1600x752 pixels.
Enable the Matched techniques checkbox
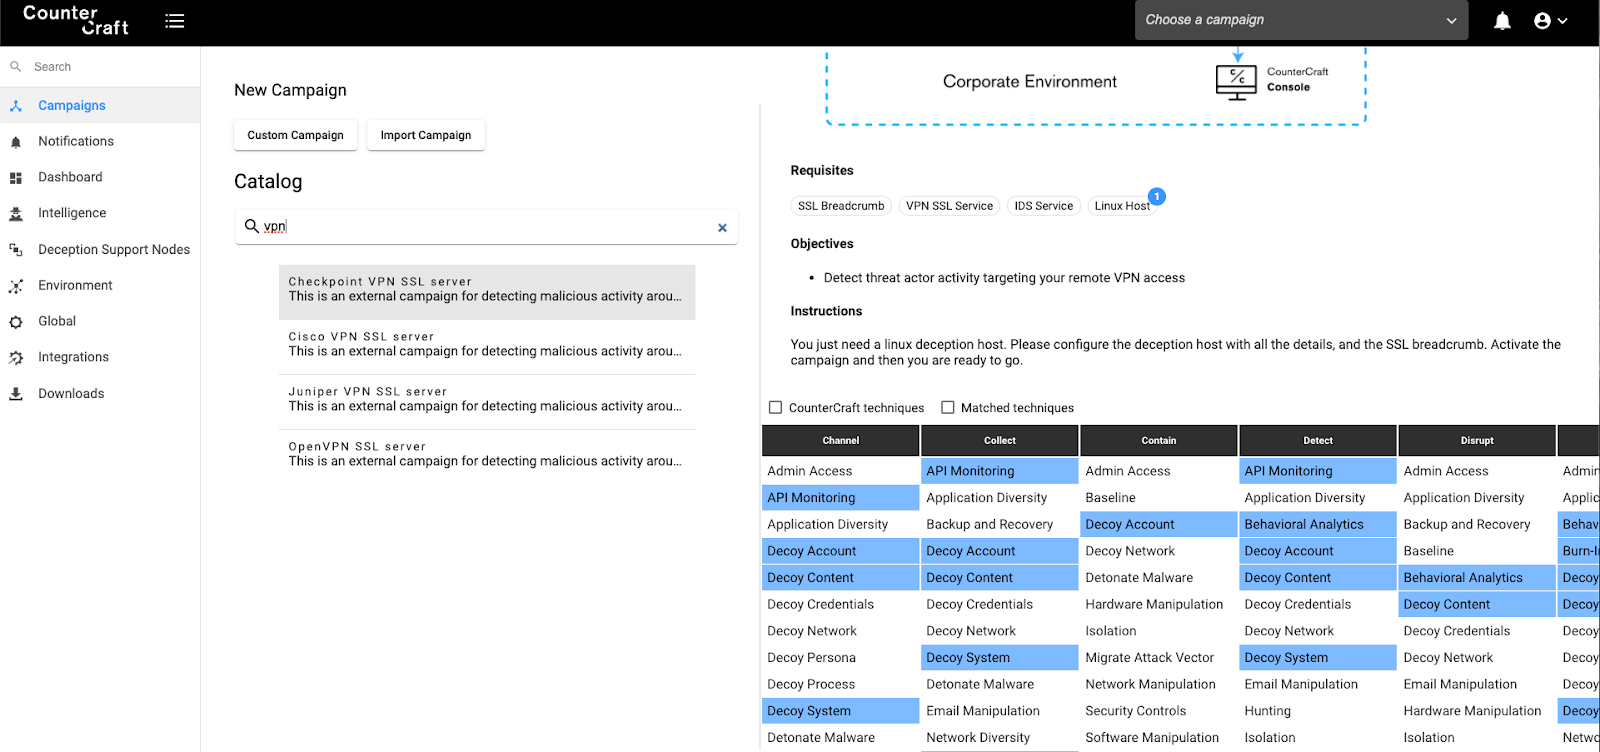coord(947,407)
